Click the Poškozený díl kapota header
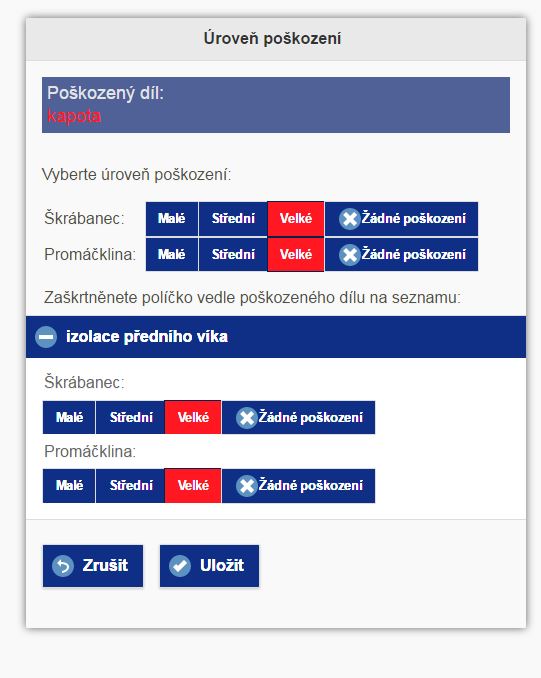This screenshot has width=541, height=678. (276, 105)
